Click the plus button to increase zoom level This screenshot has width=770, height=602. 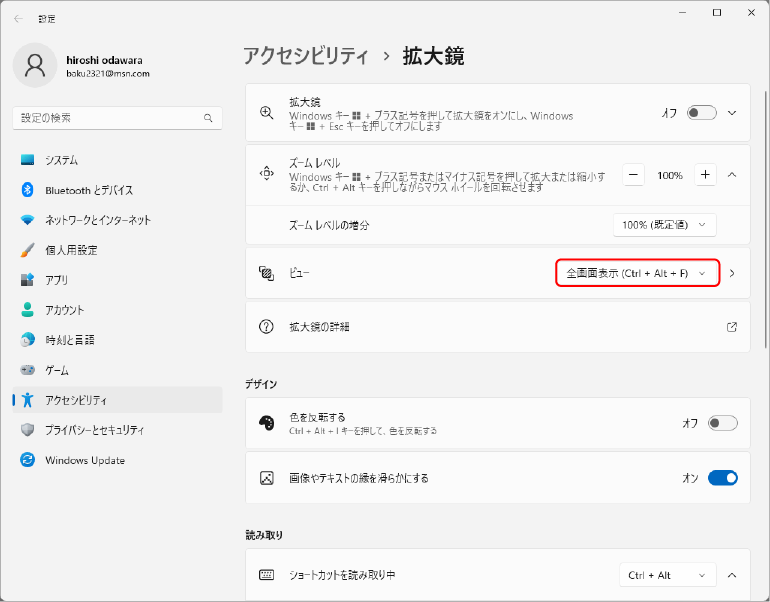tap(706, 175)
